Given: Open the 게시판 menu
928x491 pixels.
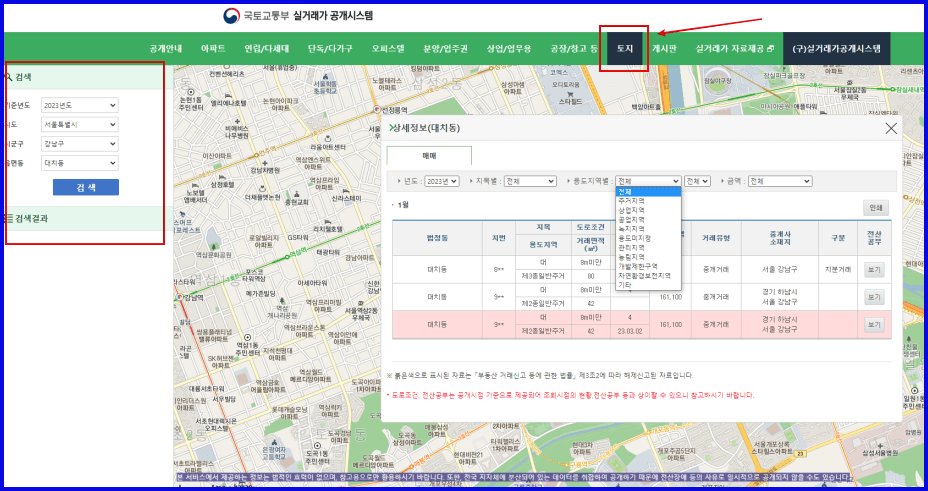Looking at the screenshot, I should click(664, 49).
